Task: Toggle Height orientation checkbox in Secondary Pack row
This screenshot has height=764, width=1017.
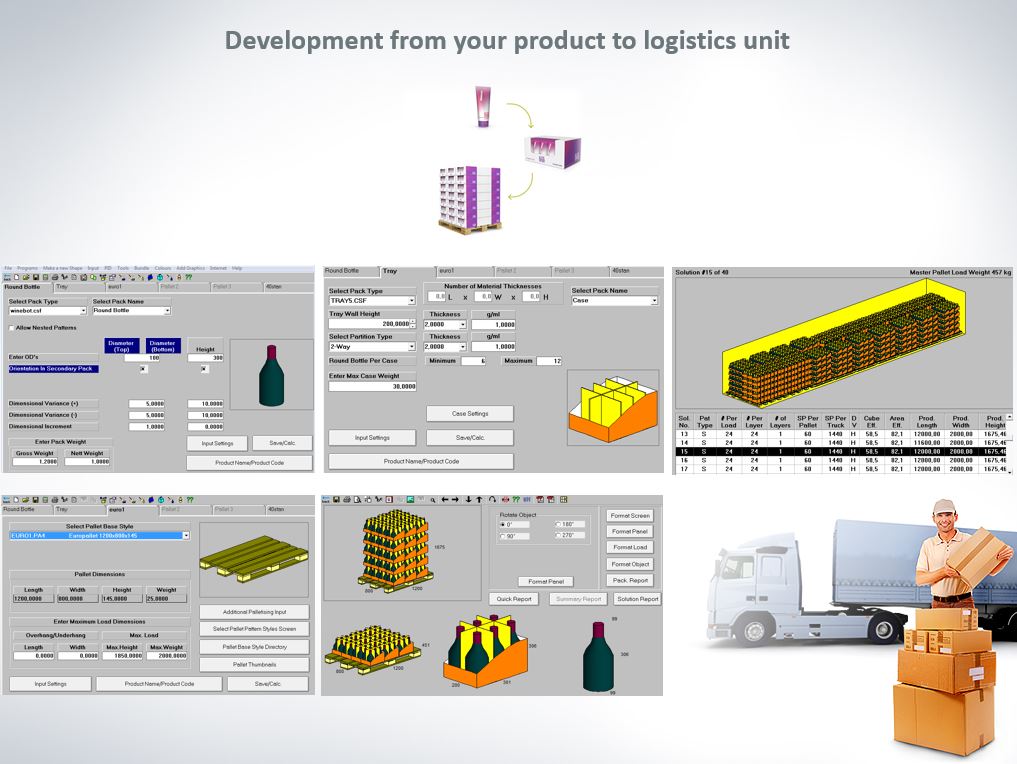Action: coord(204,368)
